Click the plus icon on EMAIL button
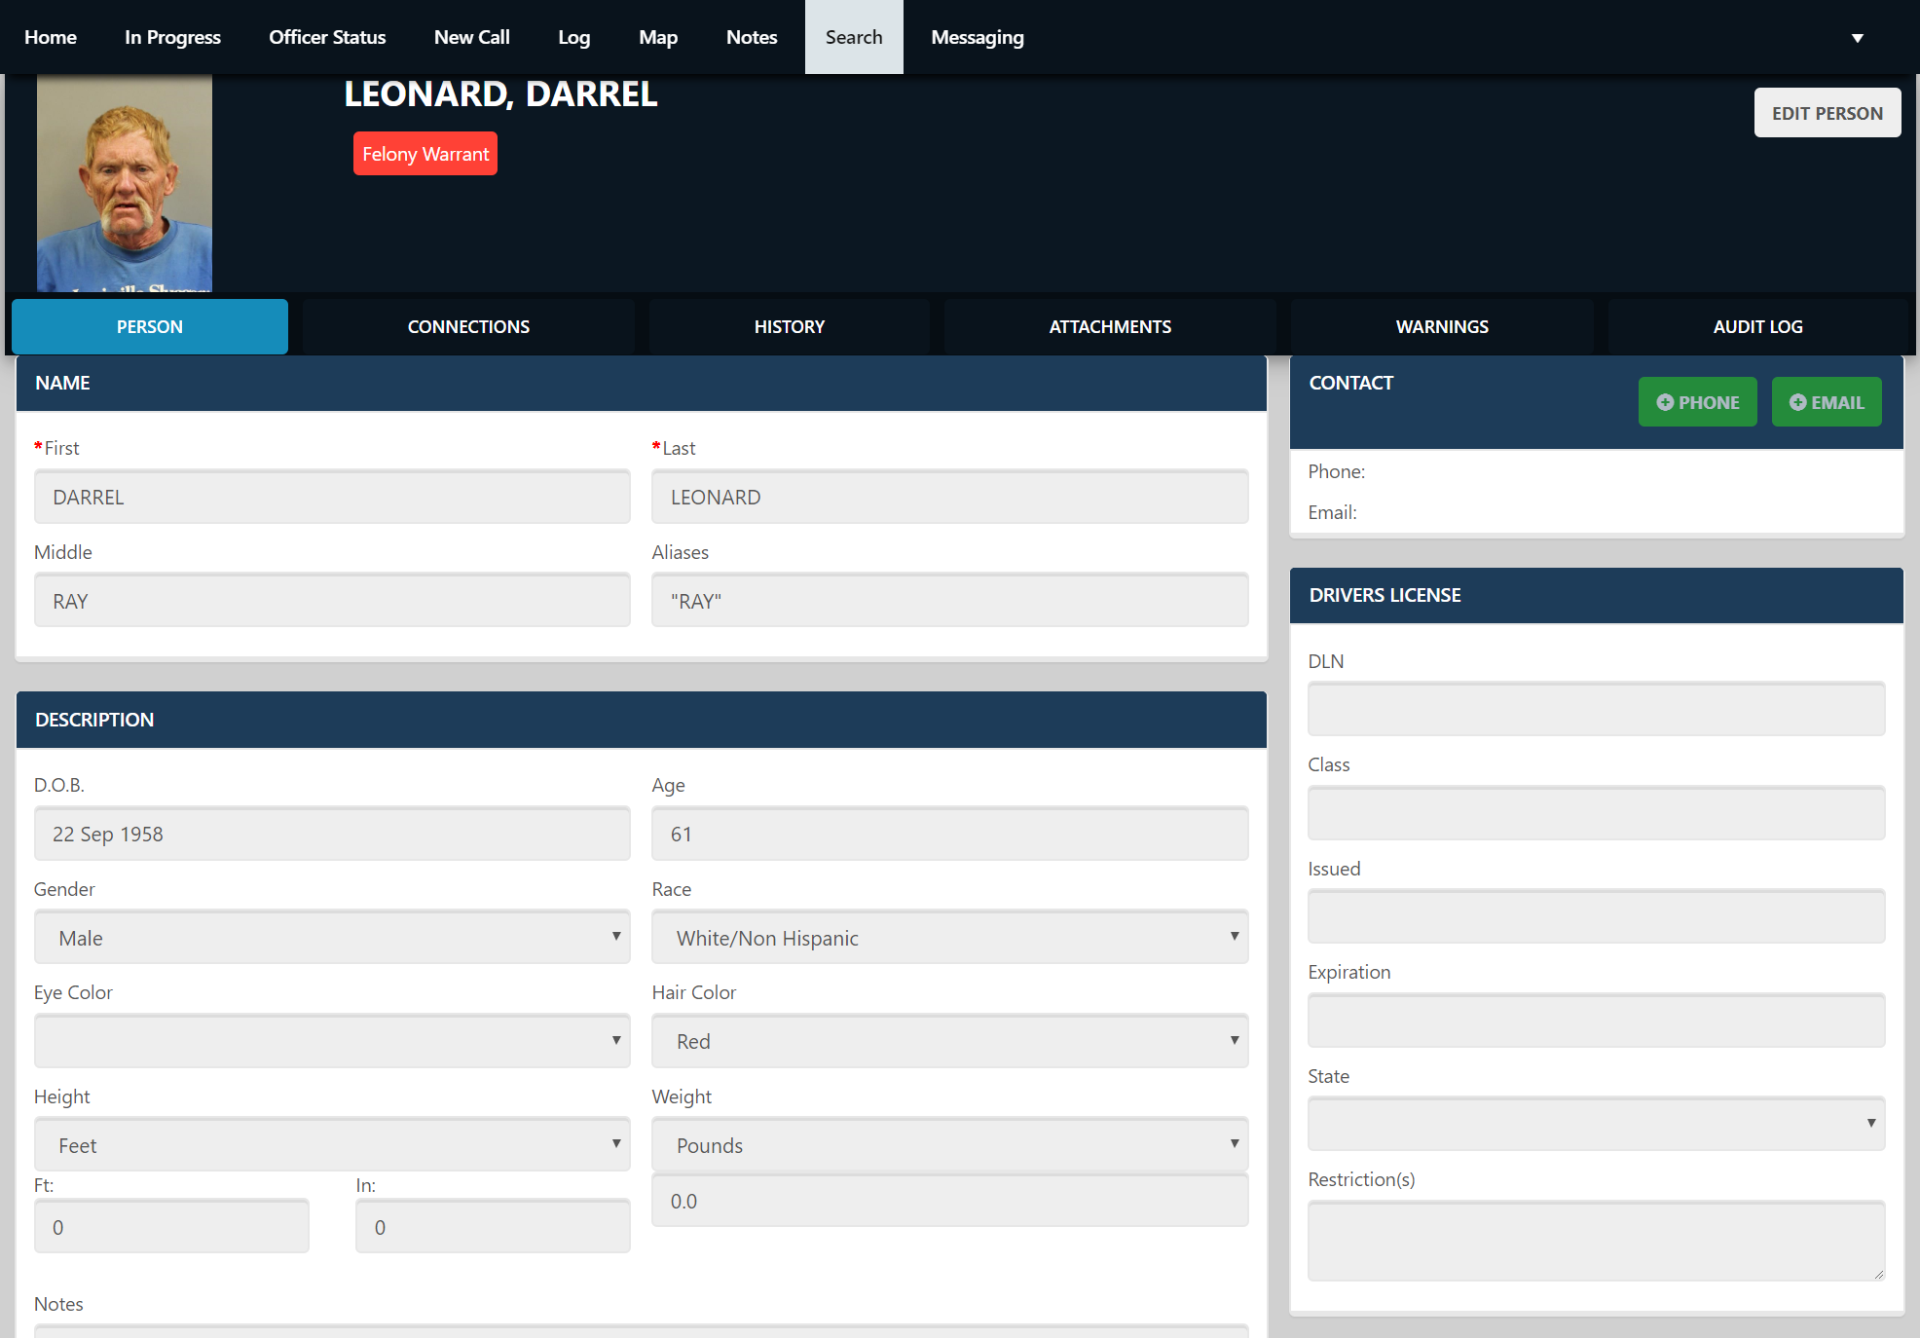 coord(1797,402)
